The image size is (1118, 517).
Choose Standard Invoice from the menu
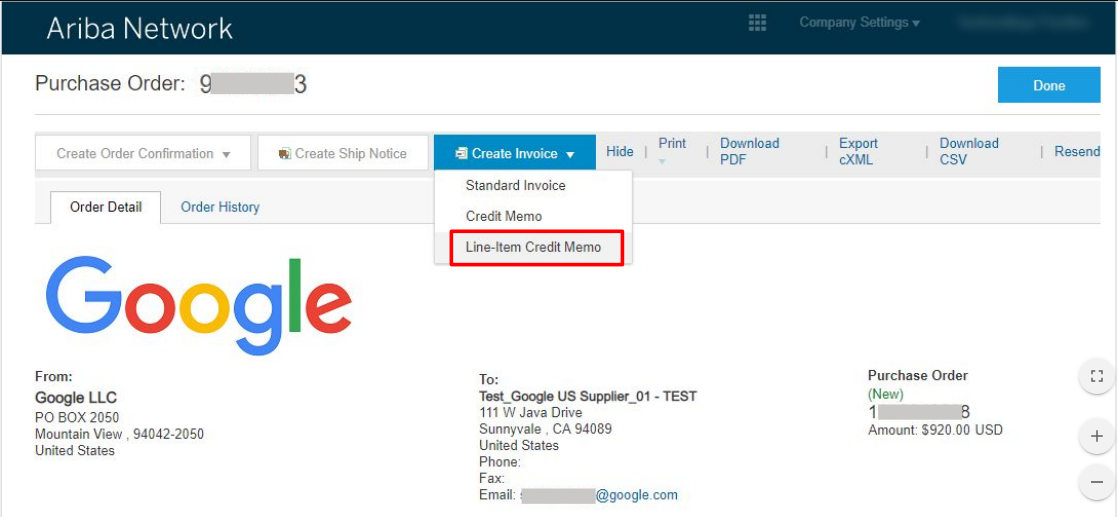tap(516, 185)
